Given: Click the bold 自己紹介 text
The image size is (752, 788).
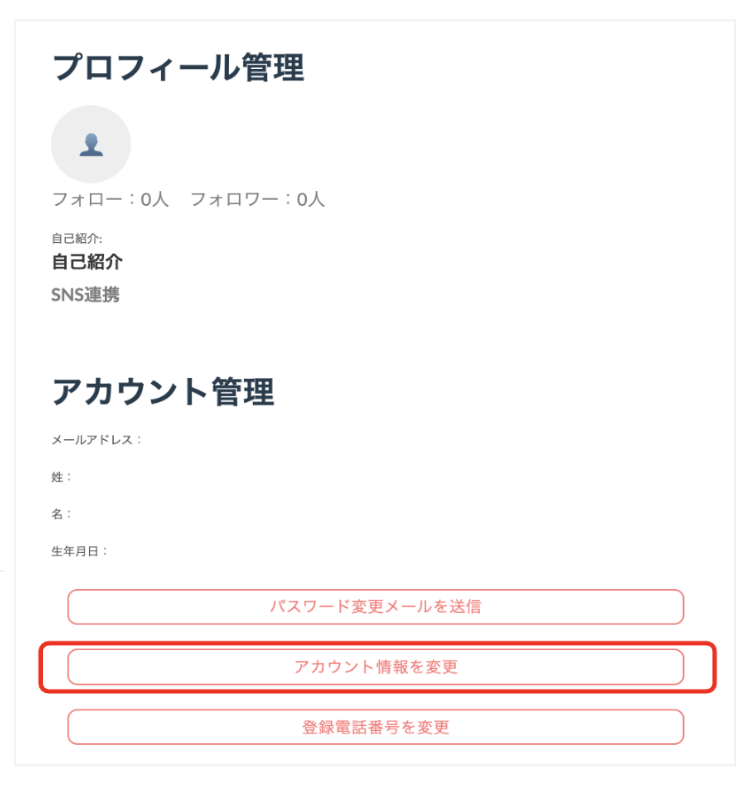Looking at the screenshot, I should tap(87, 262).
